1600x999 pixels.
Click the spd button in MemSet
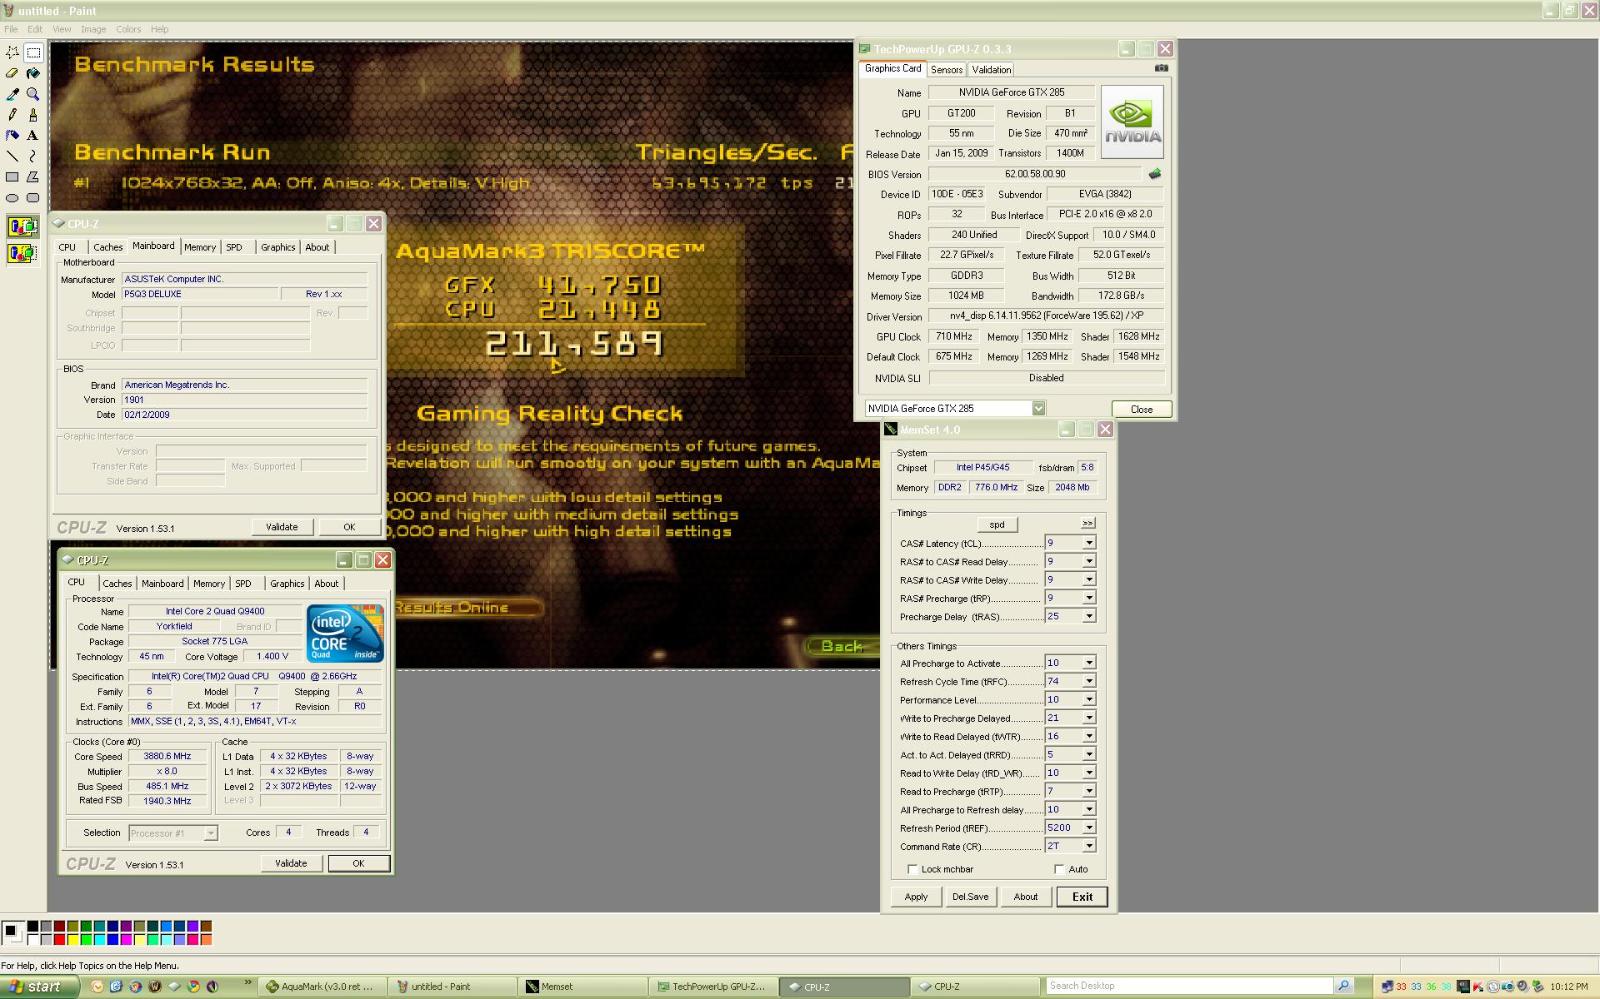coord(997,524)
